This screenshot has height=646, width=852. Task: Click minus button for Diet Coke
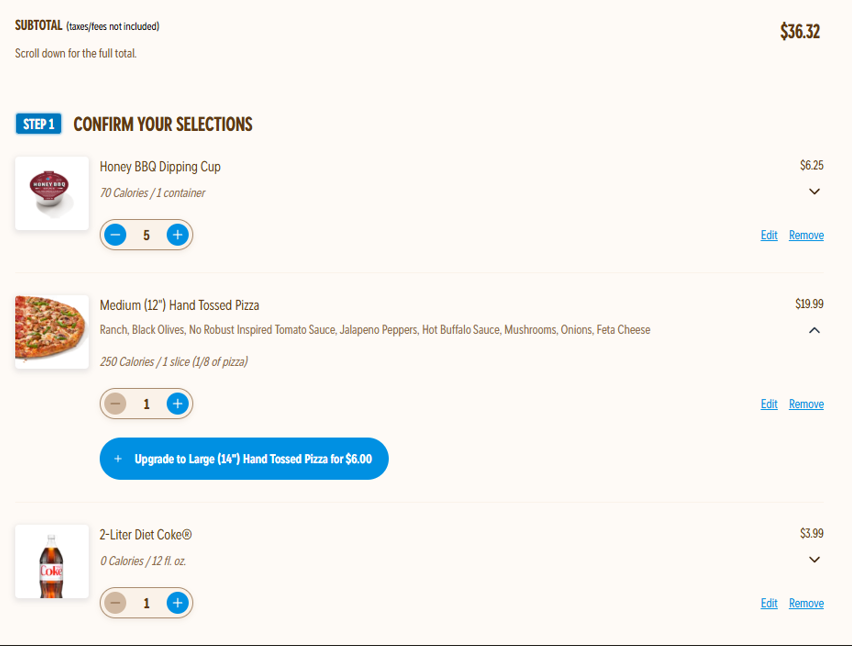coord(116,603)
